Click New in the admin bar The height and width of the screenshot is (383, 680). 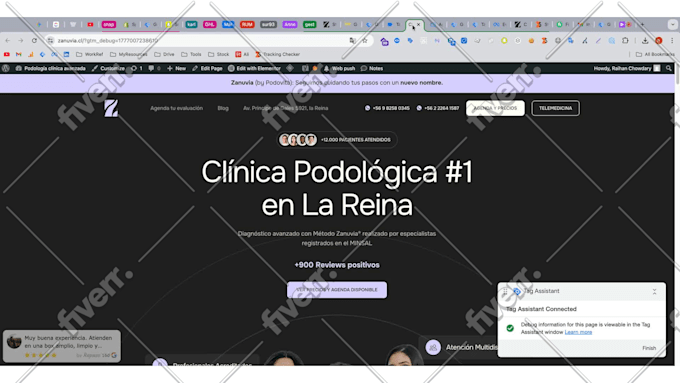[x=177, y=68]
